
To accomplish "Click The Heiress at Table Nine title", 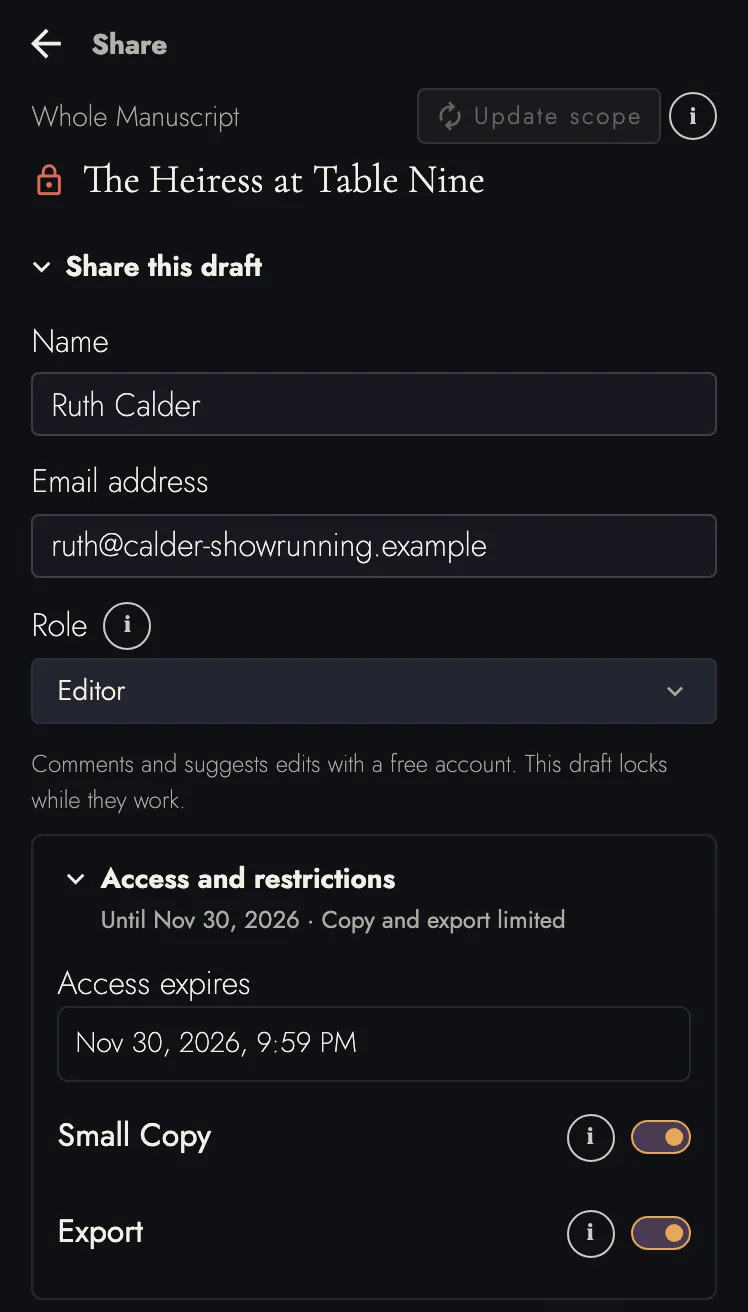I will 284,181.
